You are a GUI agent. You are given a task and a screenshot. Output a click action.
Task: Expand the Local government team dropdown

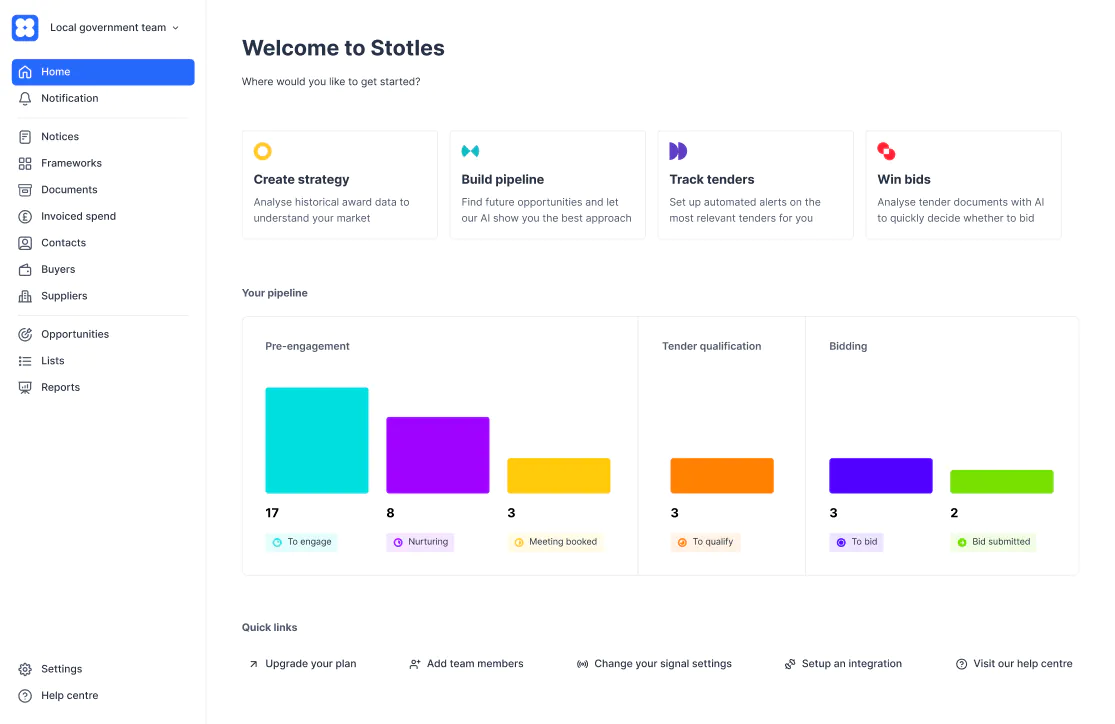coord(114,28)
